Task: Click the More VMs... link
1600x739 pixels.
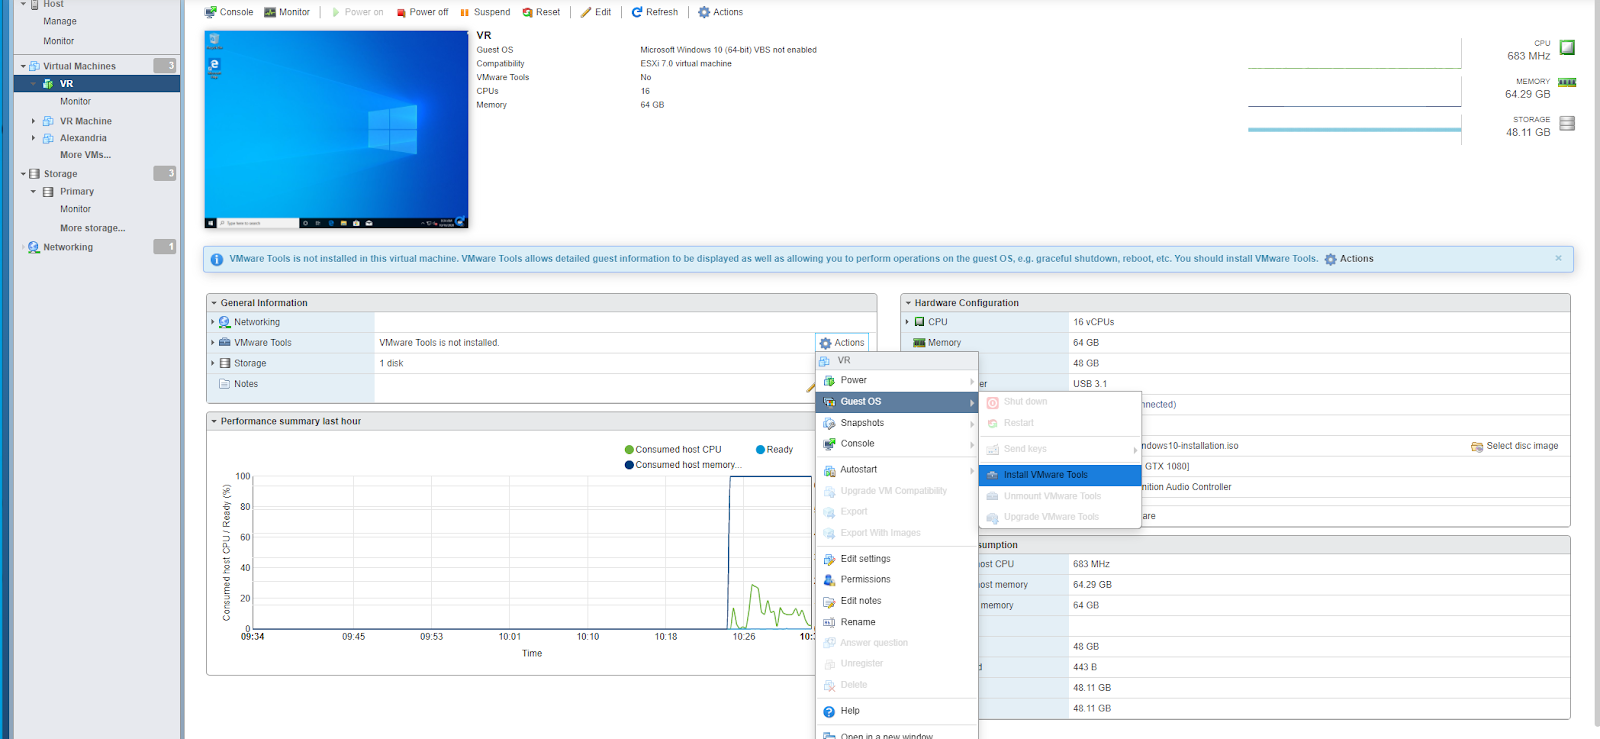Action: [x=85, y=155]
